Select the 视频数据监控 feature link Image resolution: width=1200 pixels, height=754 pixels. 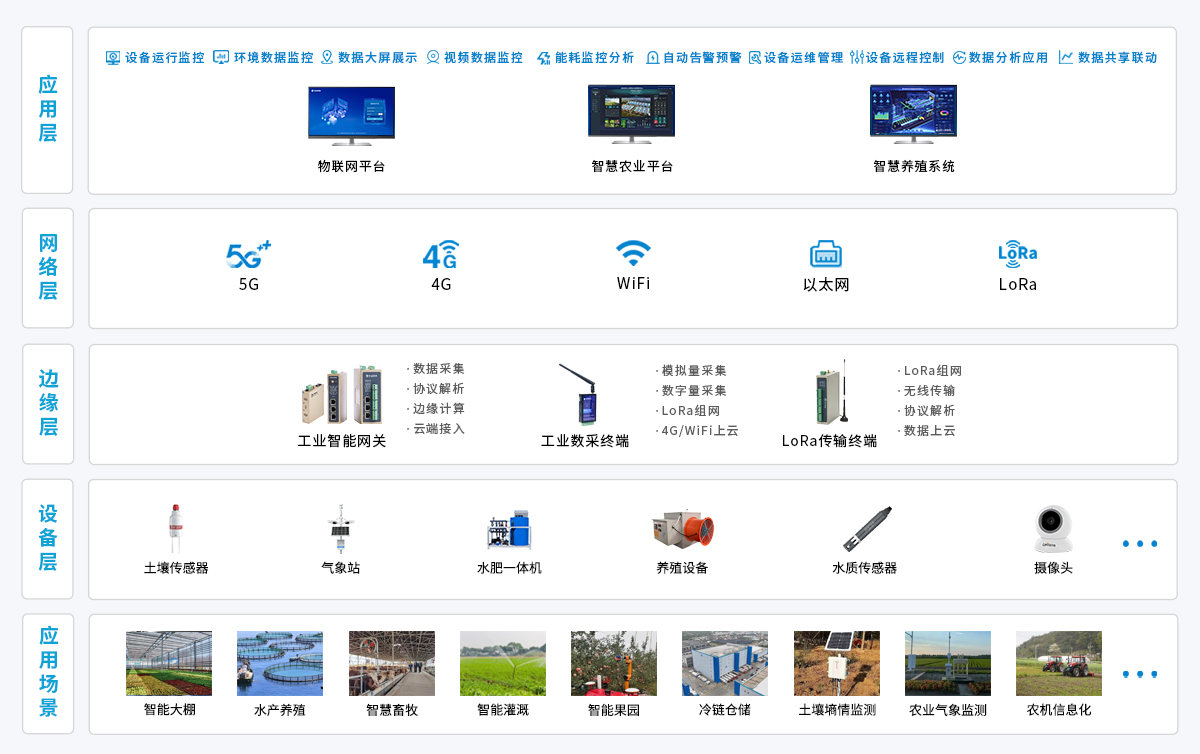(x=475, y=58)
